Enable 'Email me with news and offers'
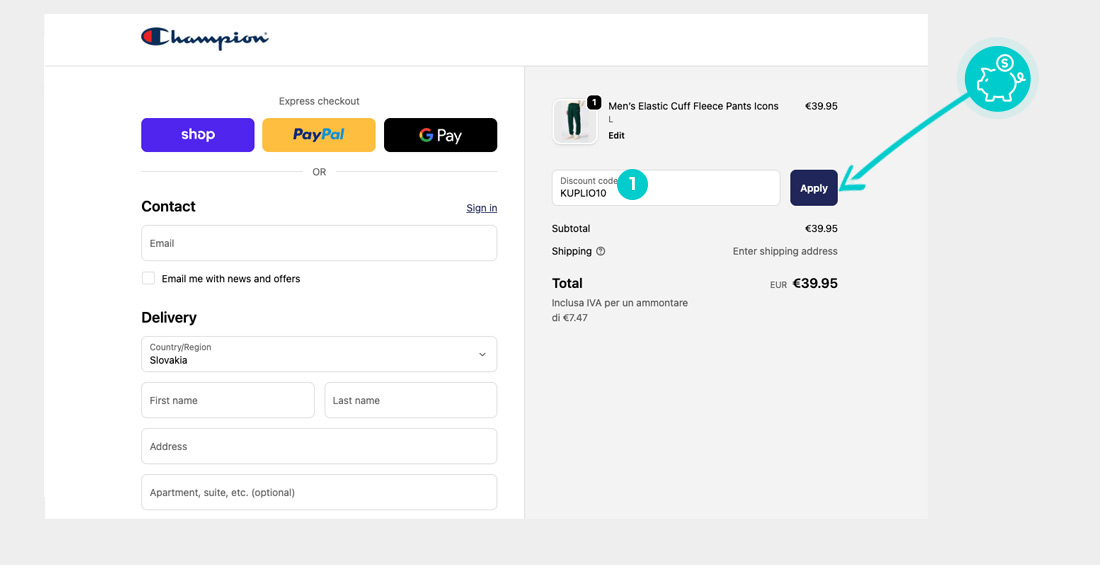 click(148, 279)
